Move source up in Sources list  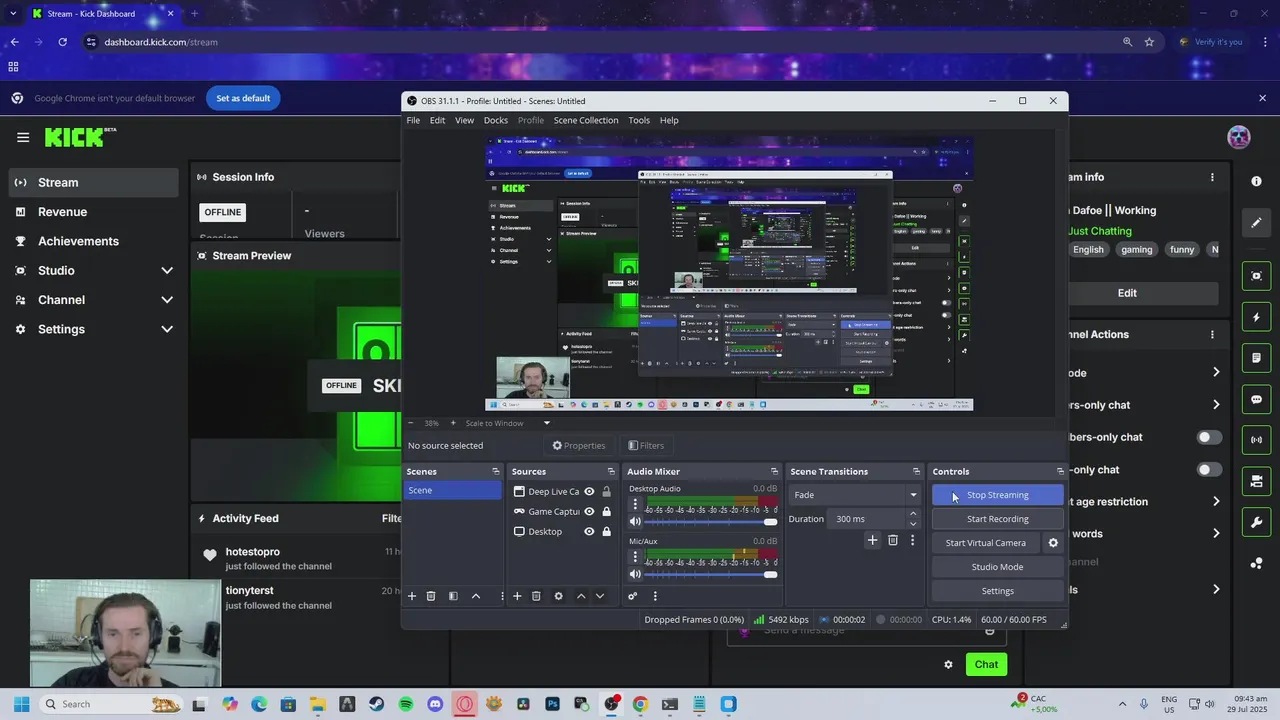[581, 596]
